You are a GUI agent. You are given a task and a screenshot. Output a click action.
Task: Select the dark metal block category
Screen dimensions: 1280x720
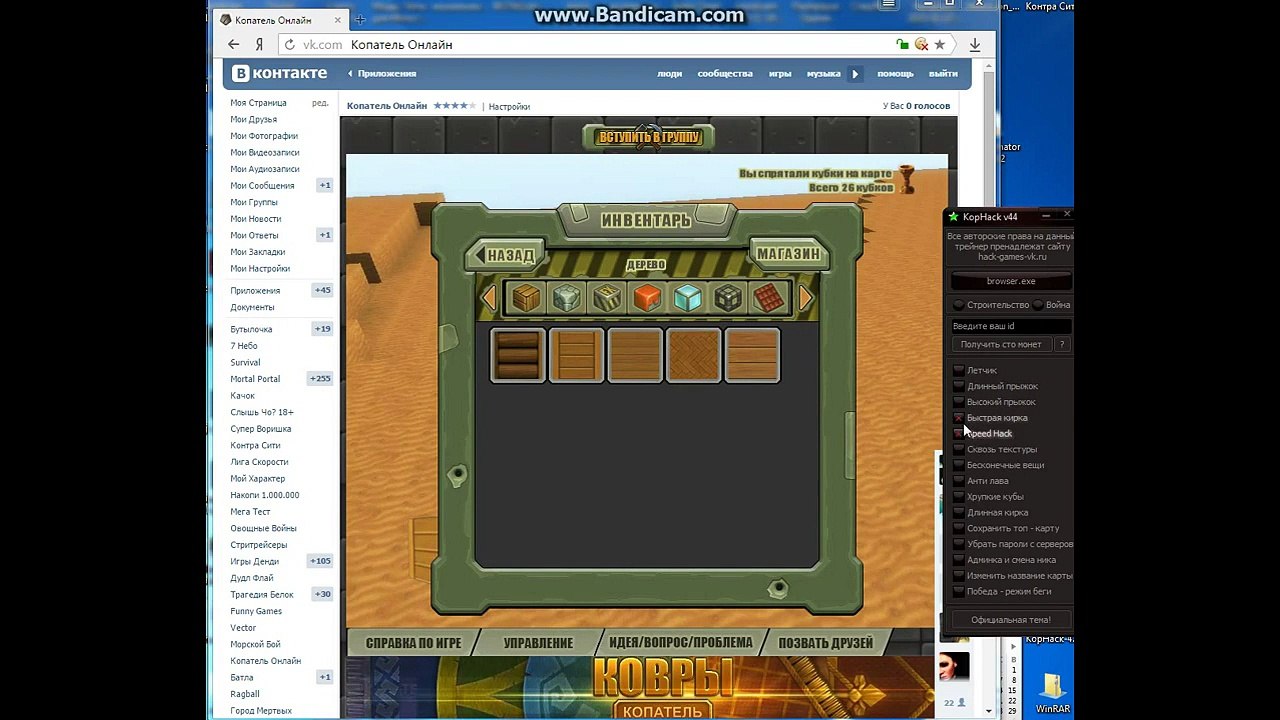tap(728, 297)
